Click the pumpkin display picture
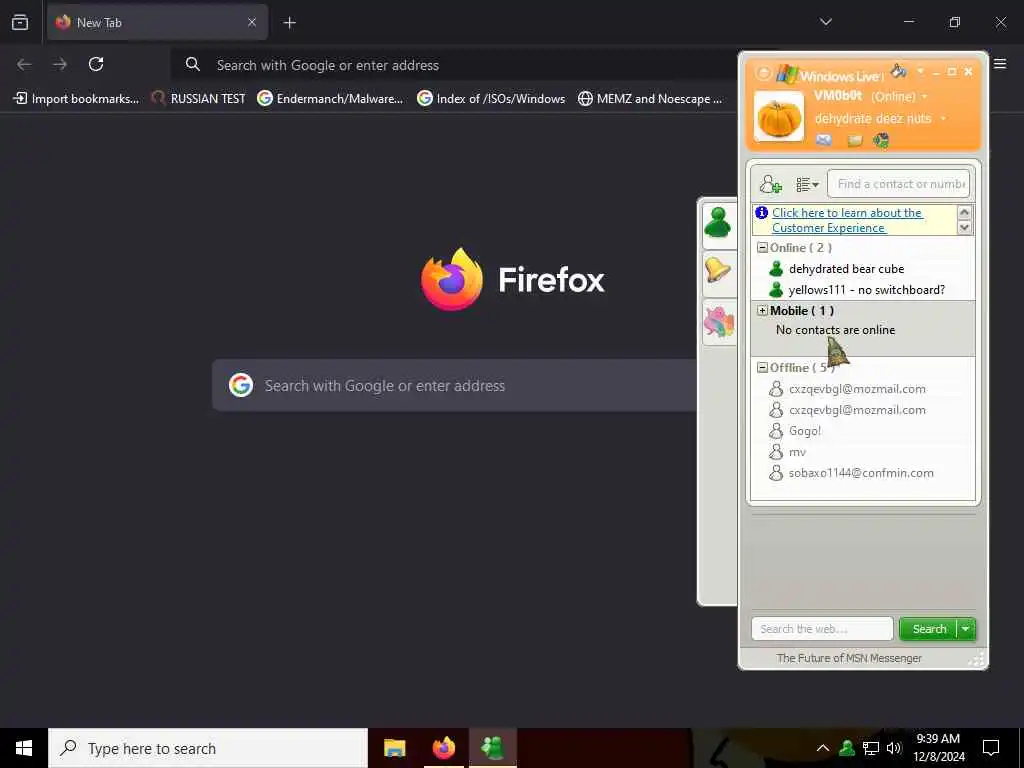The height and width of the screenshot is (768, 1024). (778, 116)
